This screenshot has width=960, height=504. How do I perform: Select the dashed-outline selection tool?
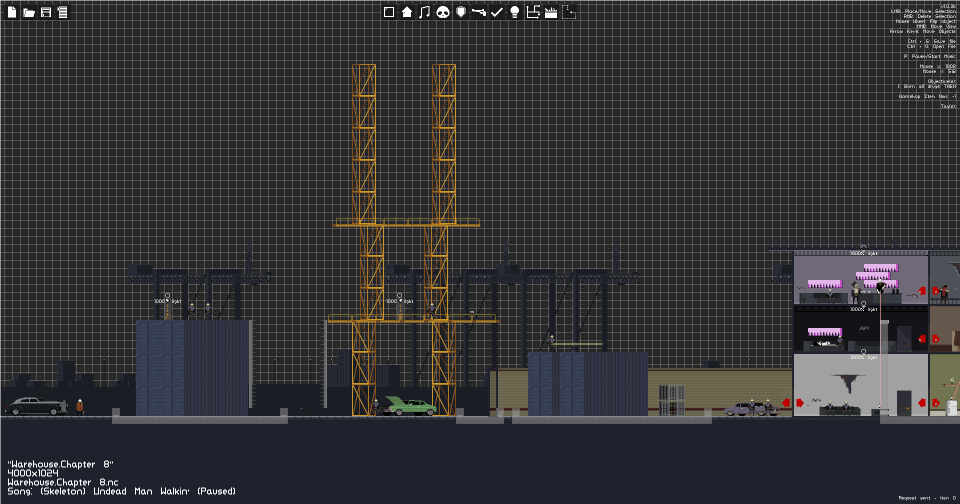(x=569, y=12)
